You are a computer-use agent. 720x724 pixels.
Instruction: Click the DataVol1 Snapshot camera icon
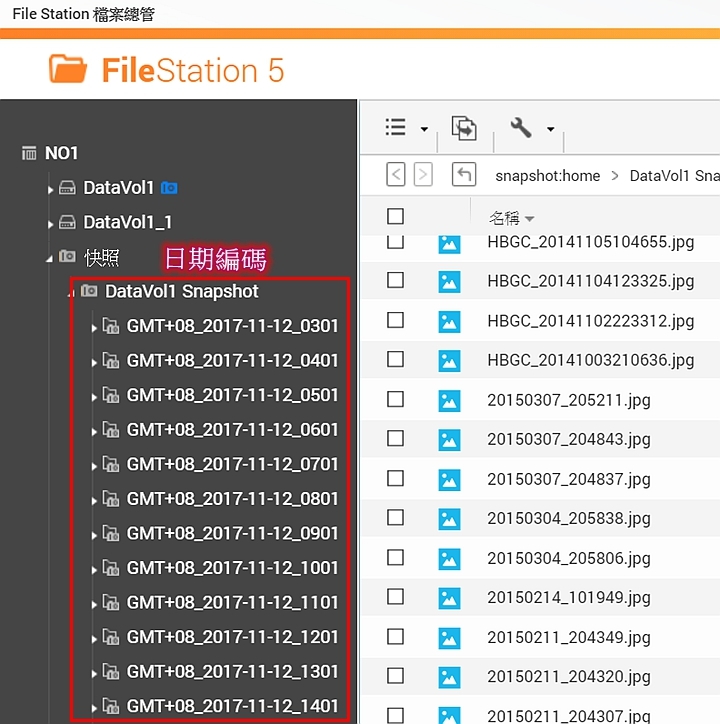89,291
